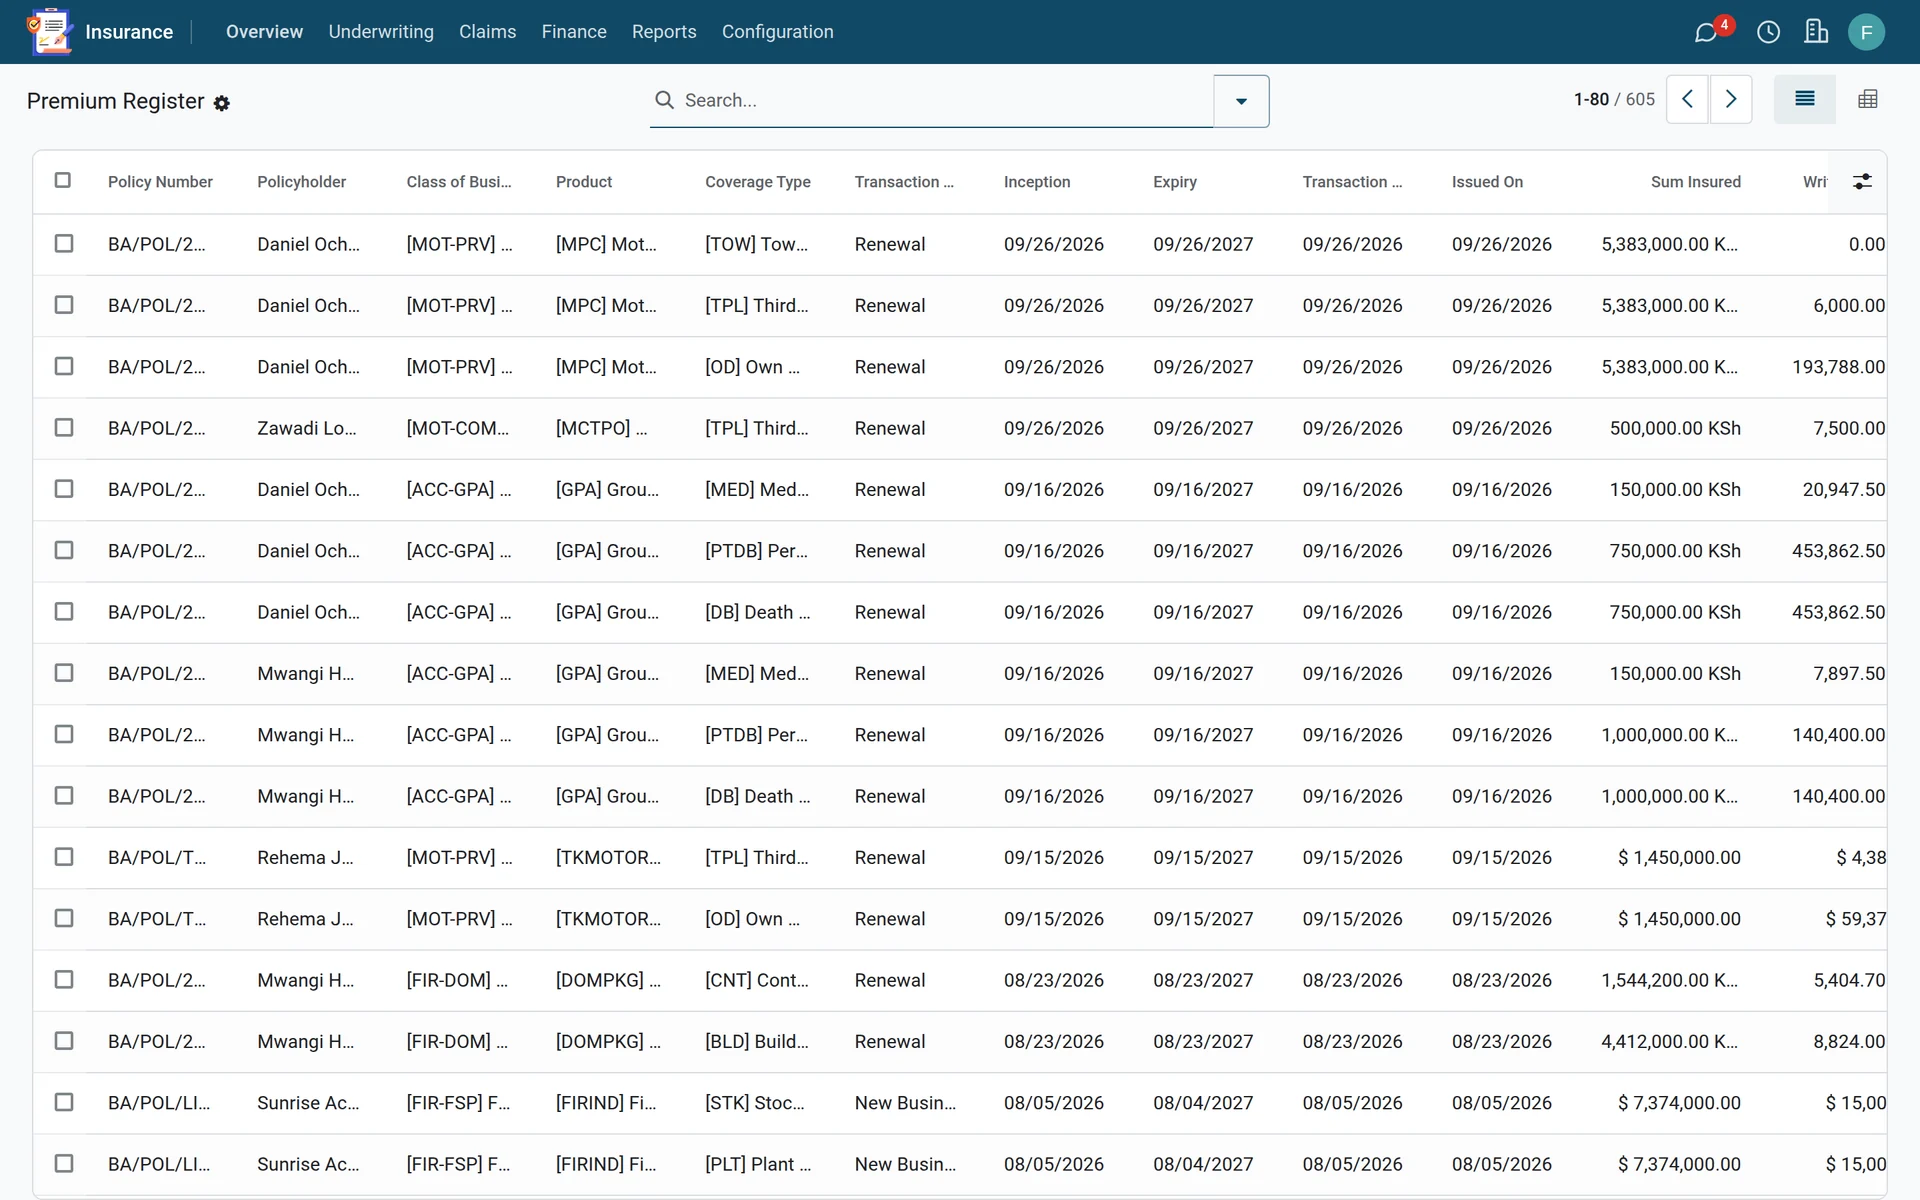1920x1200 pixels.
Task: Tick checkbox for Zawadi Lo... row
Action: coord(64,428)
